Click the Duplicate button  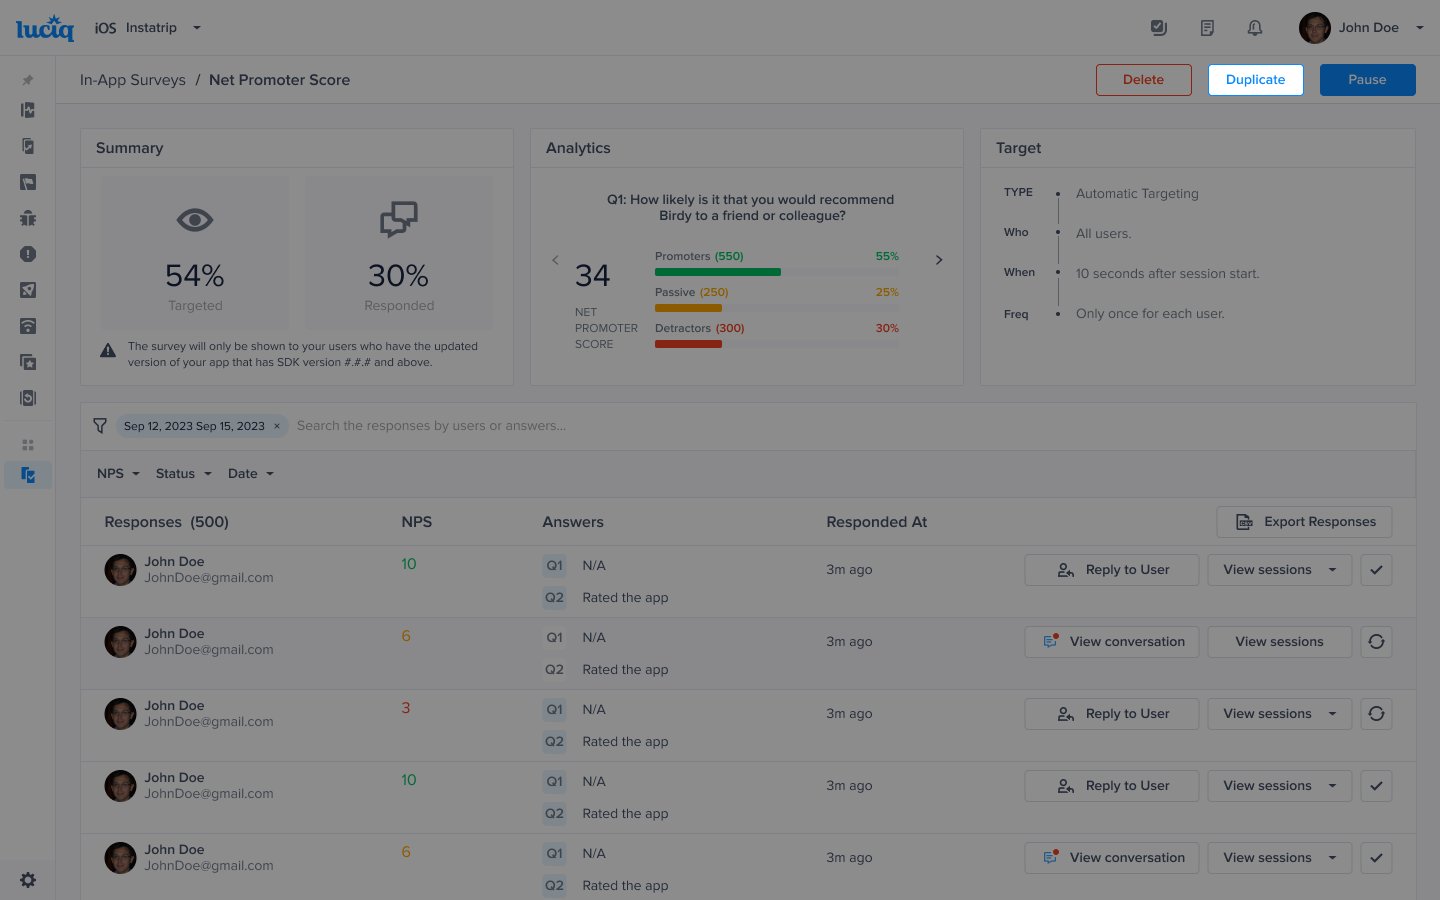(1255, 80)
